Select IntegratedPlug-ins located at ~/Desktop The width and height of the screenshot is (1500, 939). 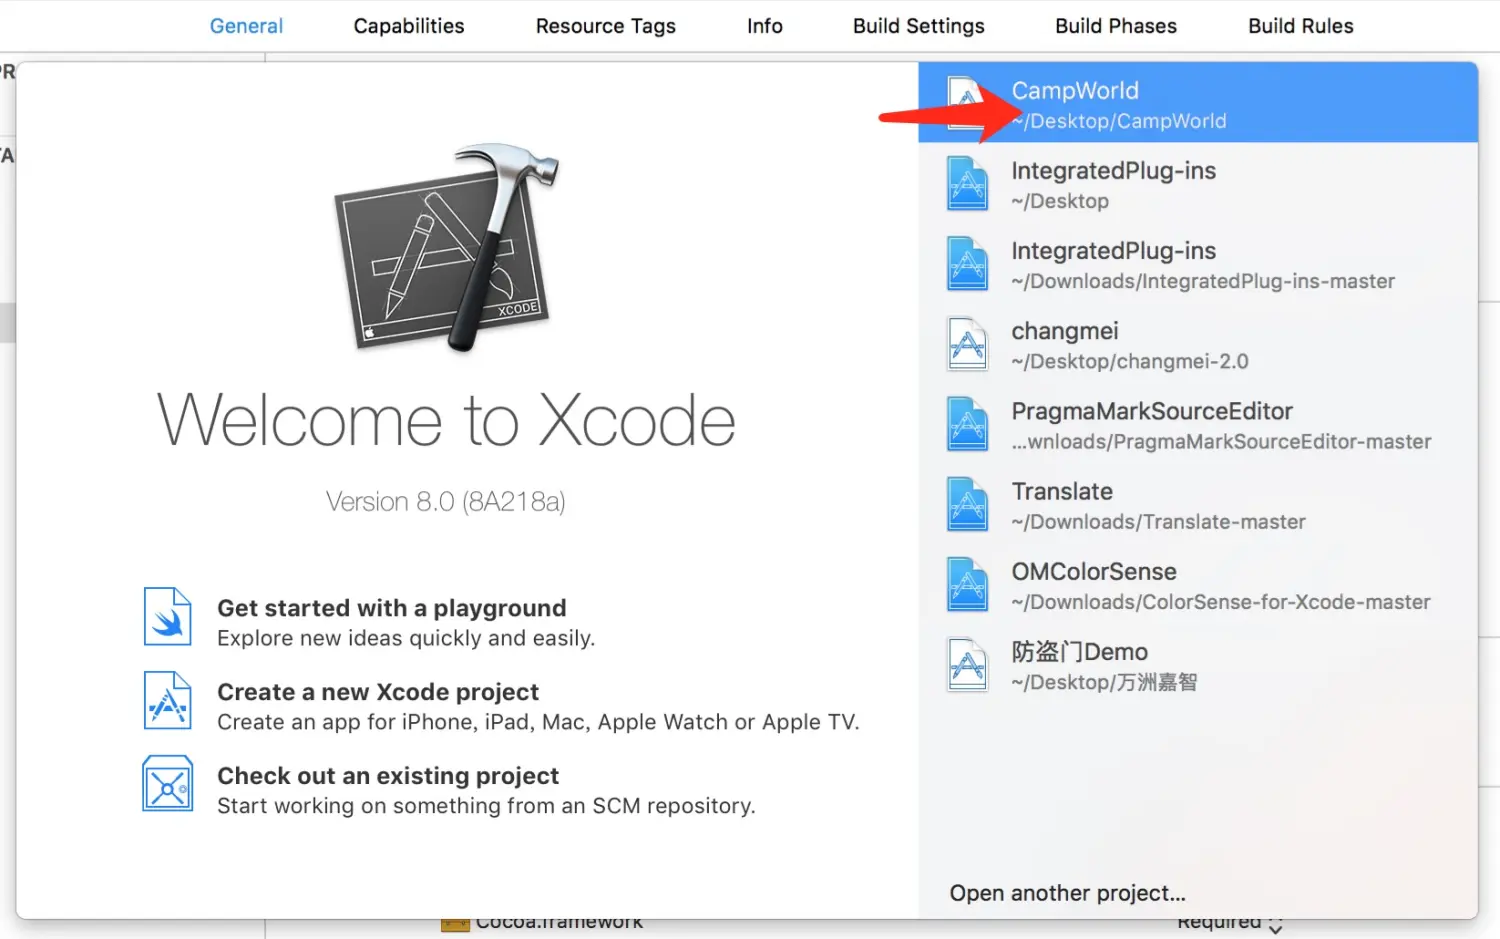pyautogui.click(x=1198, y=184)
